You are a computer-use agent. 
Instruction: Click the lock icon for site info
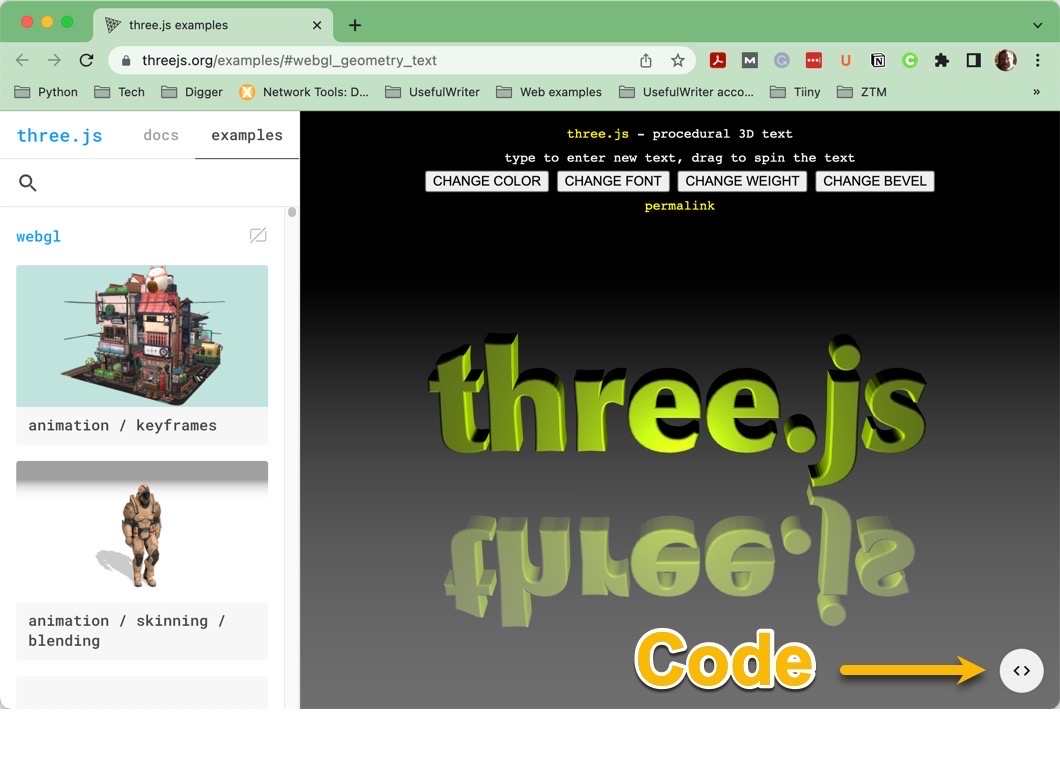[x=126, y=60]
